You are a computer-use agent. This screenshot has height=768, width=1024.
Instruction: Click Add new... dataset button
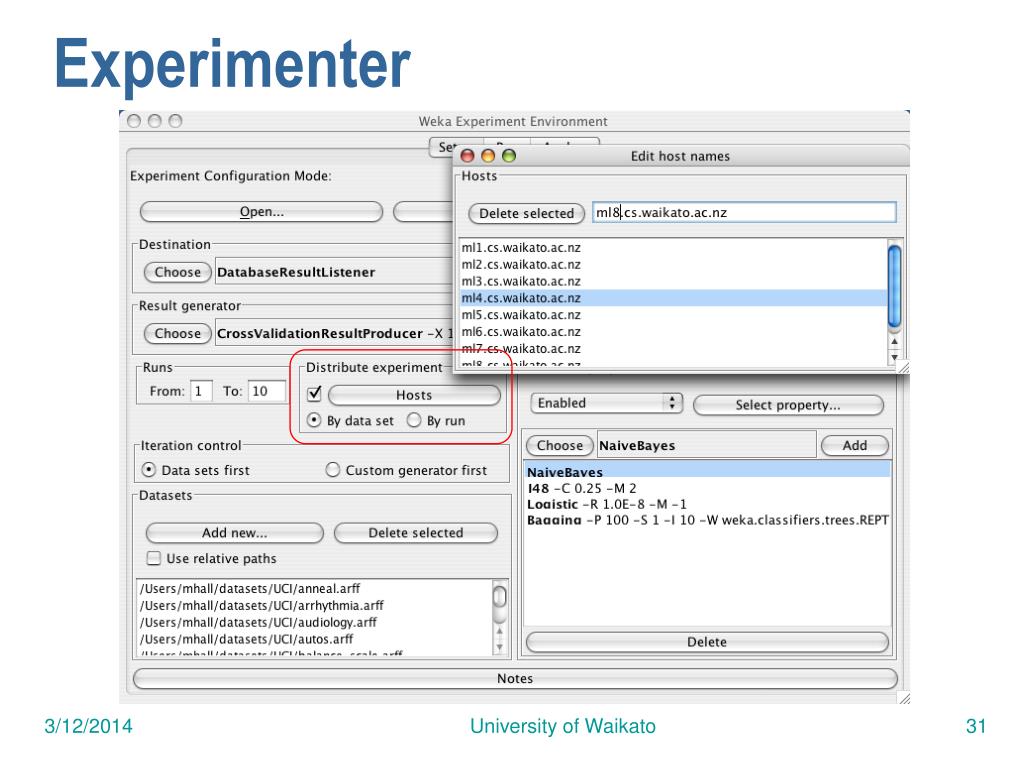234,533
